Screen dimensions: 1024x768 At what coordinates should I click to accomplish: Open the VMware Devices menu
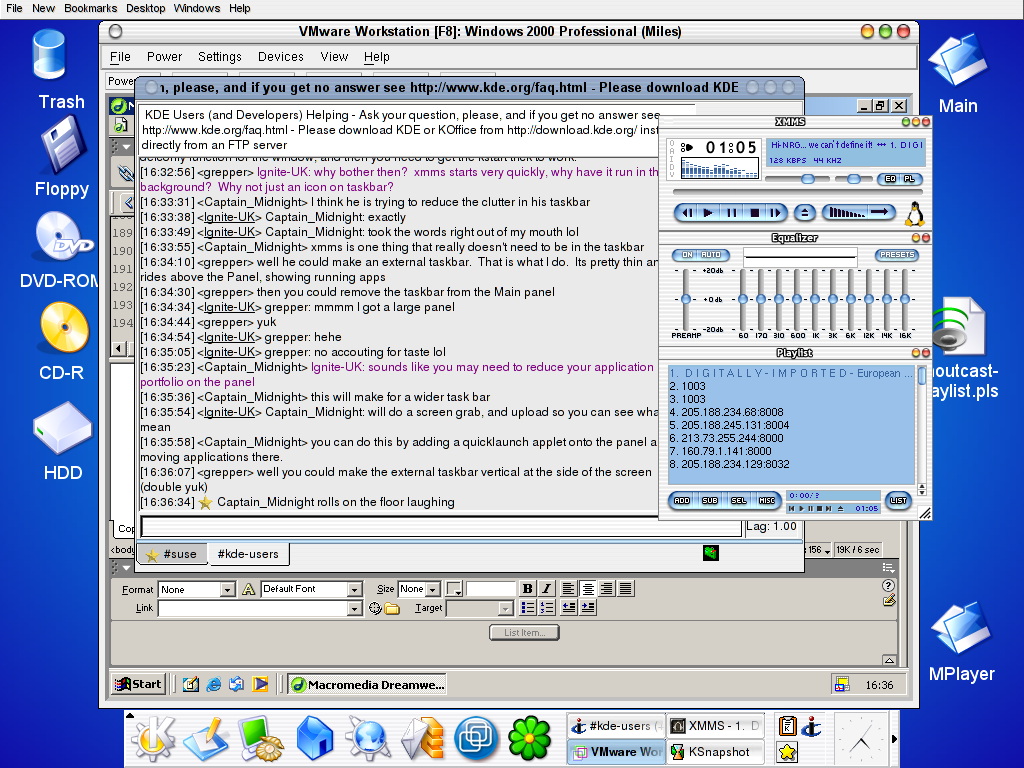[281, 57]
